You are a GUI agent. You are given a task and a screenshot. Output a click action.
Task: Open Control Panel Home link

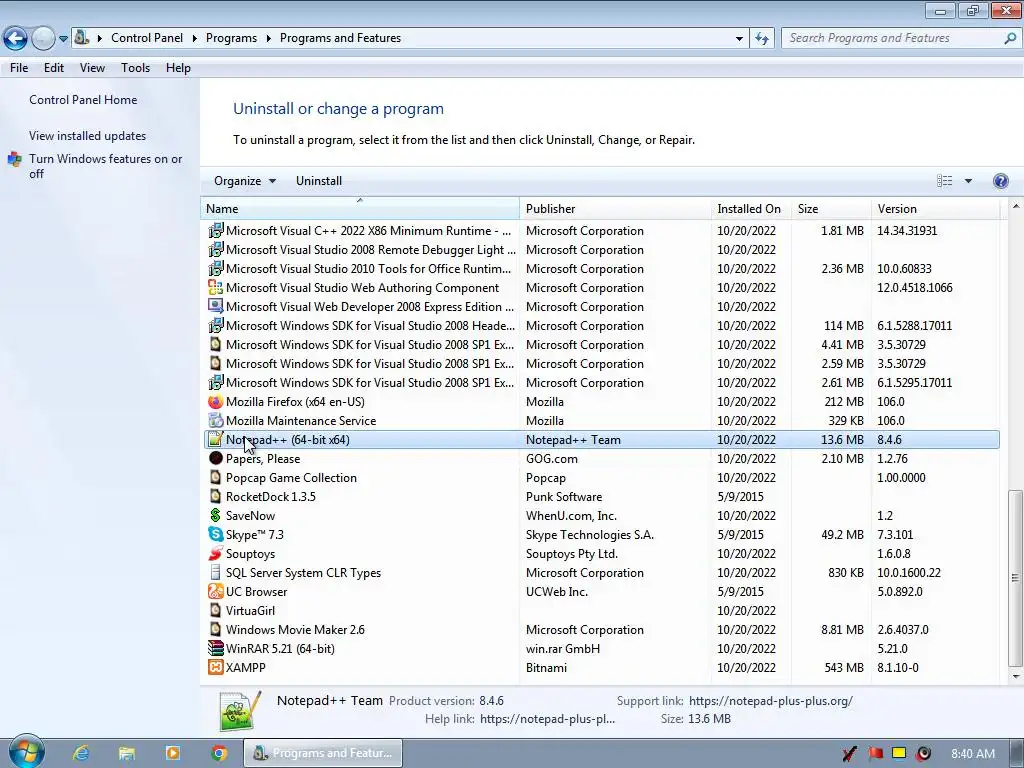click(83, 100)
